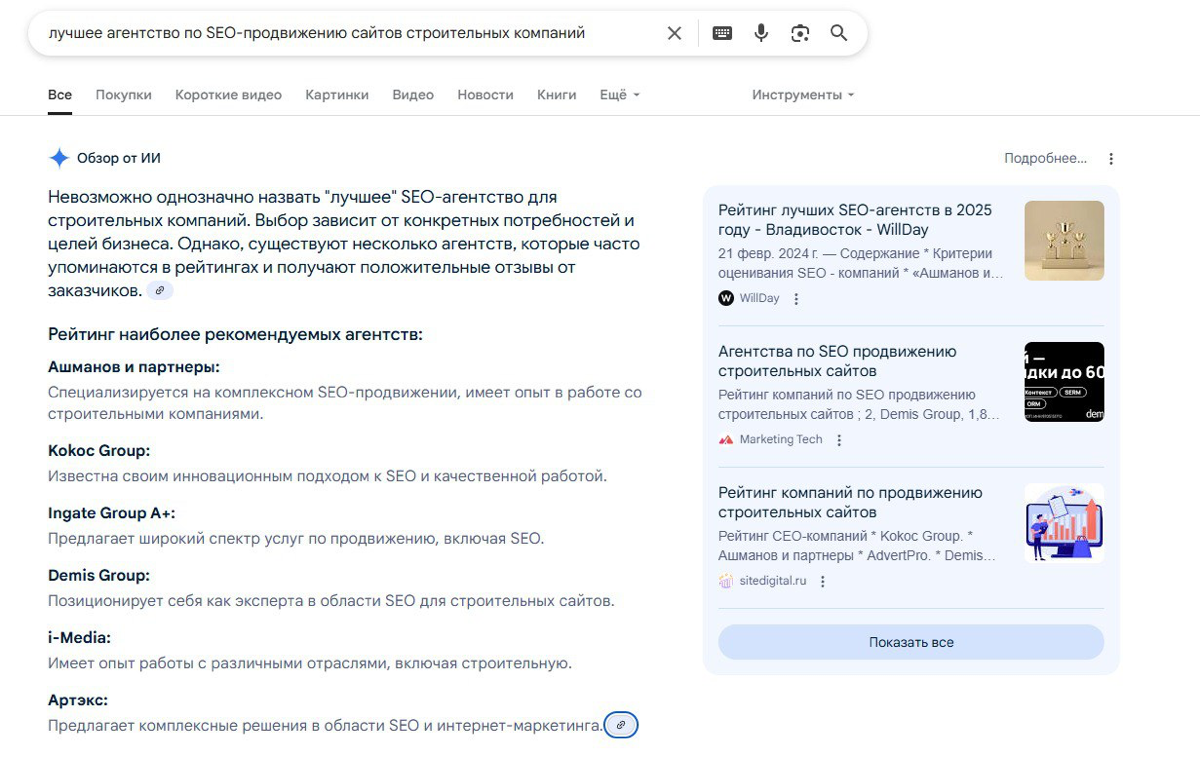Click the Обзор от ИИ label
1200x757 pixels.
point(119,158)
